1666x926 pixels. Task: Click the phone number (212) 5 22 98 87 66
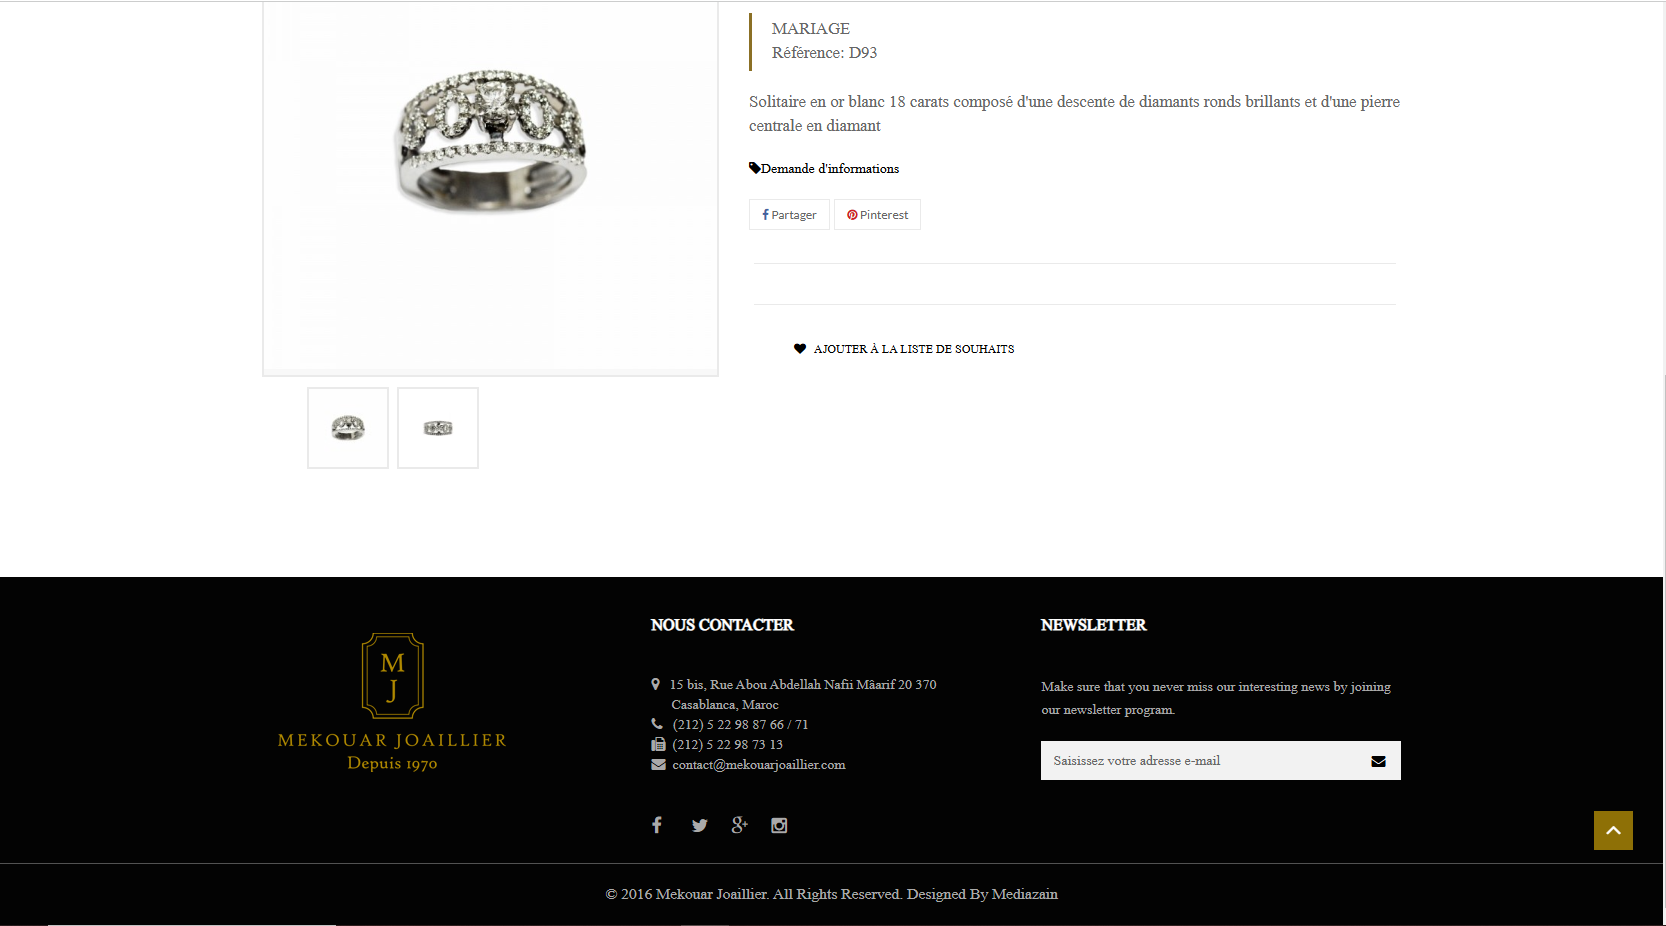click(728, 725)
